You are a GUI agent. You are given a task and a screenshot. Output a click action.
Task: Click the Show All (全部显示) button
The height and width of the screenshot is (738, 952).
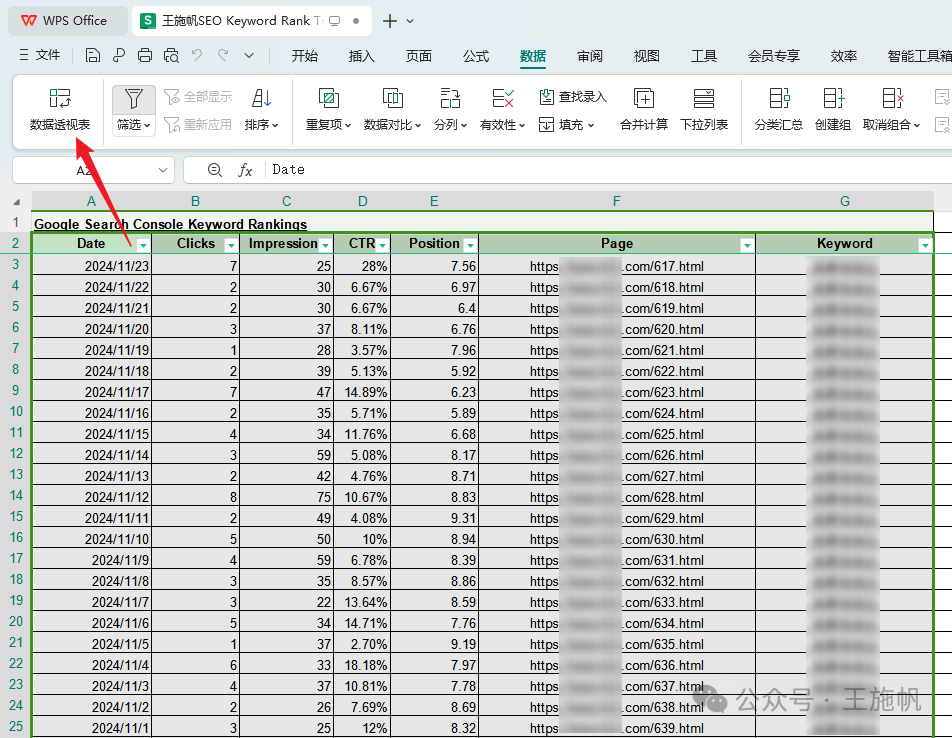click(199, 97)
